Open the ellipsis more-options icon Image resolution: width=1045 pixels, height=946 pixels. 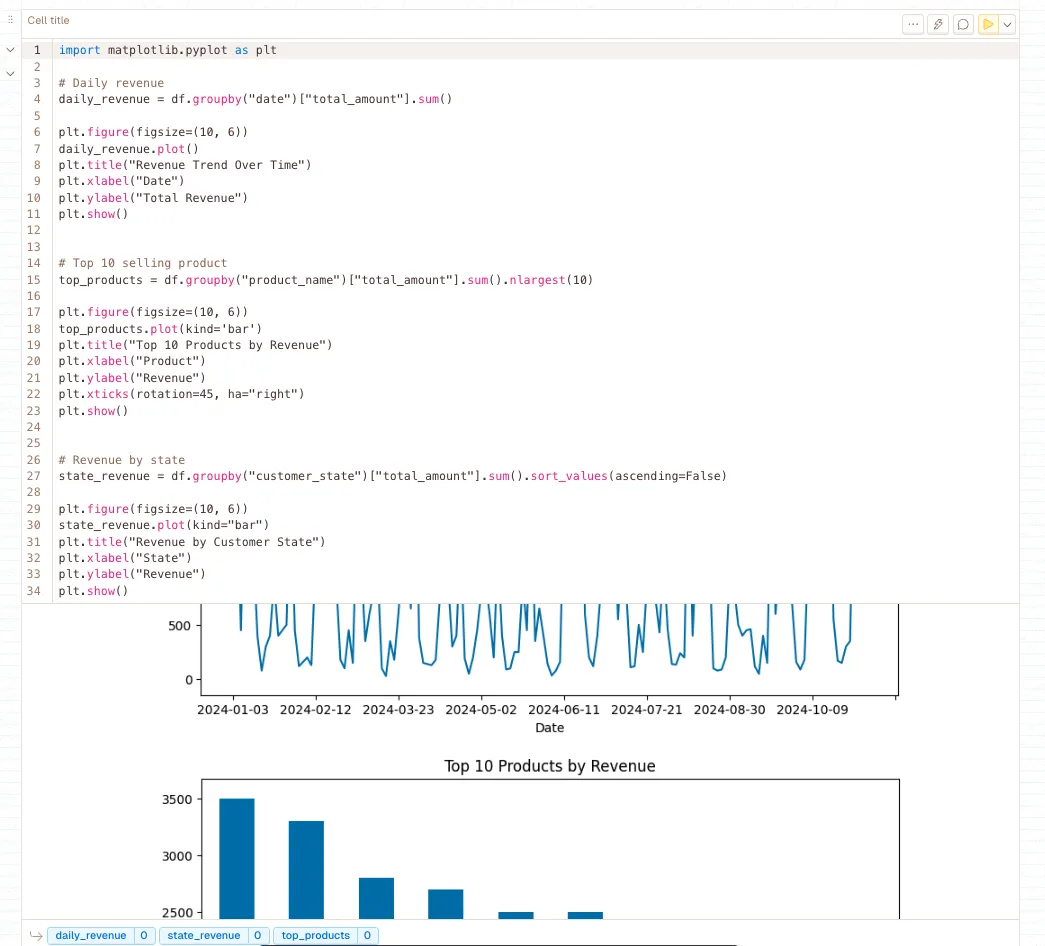pos(913,22)
